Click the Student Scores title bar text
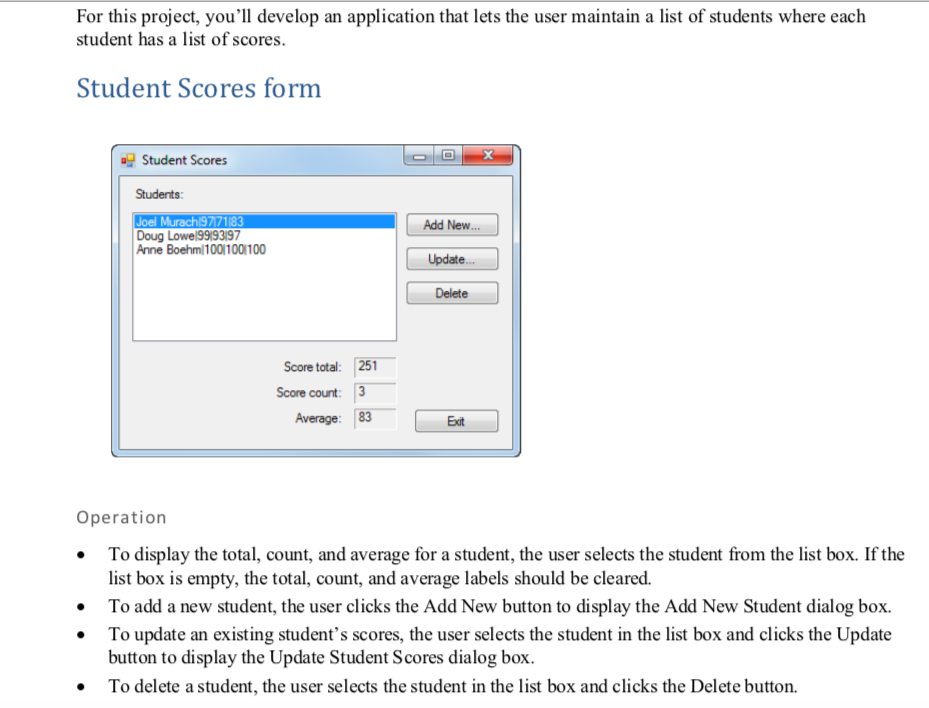 (183, 159)
